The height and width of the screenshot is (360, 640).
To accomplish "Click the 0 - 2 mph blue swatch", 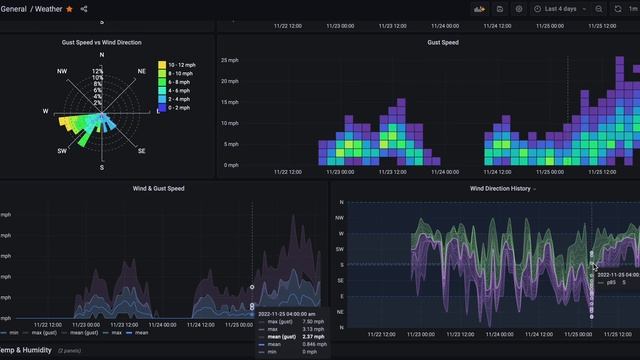I will click(x=162, y=108).
